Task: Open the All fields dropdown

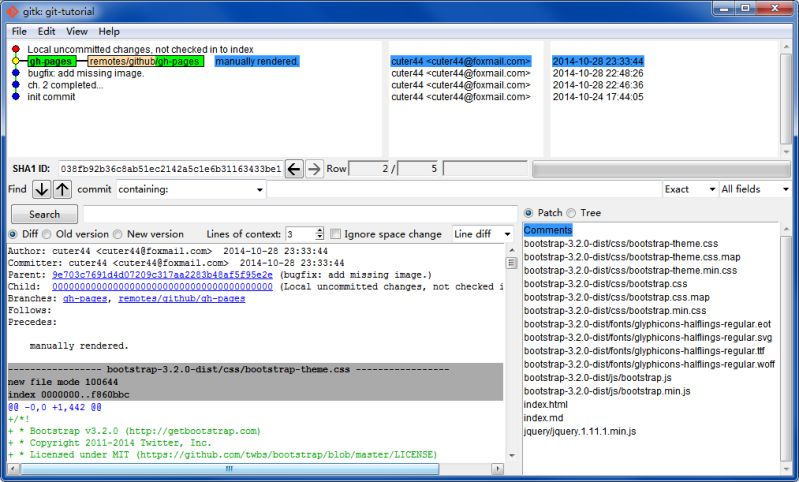Action: tap(755, 189)
